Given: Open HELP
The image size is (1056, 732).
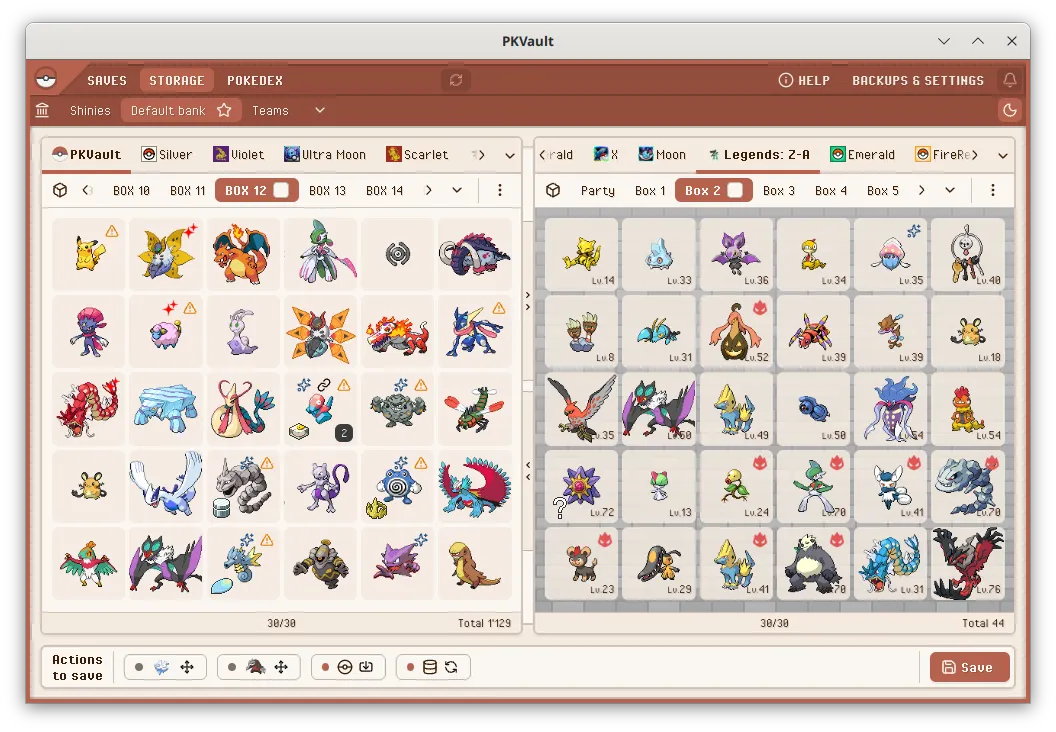Looking at the screenshot, I should coord(804,80).
